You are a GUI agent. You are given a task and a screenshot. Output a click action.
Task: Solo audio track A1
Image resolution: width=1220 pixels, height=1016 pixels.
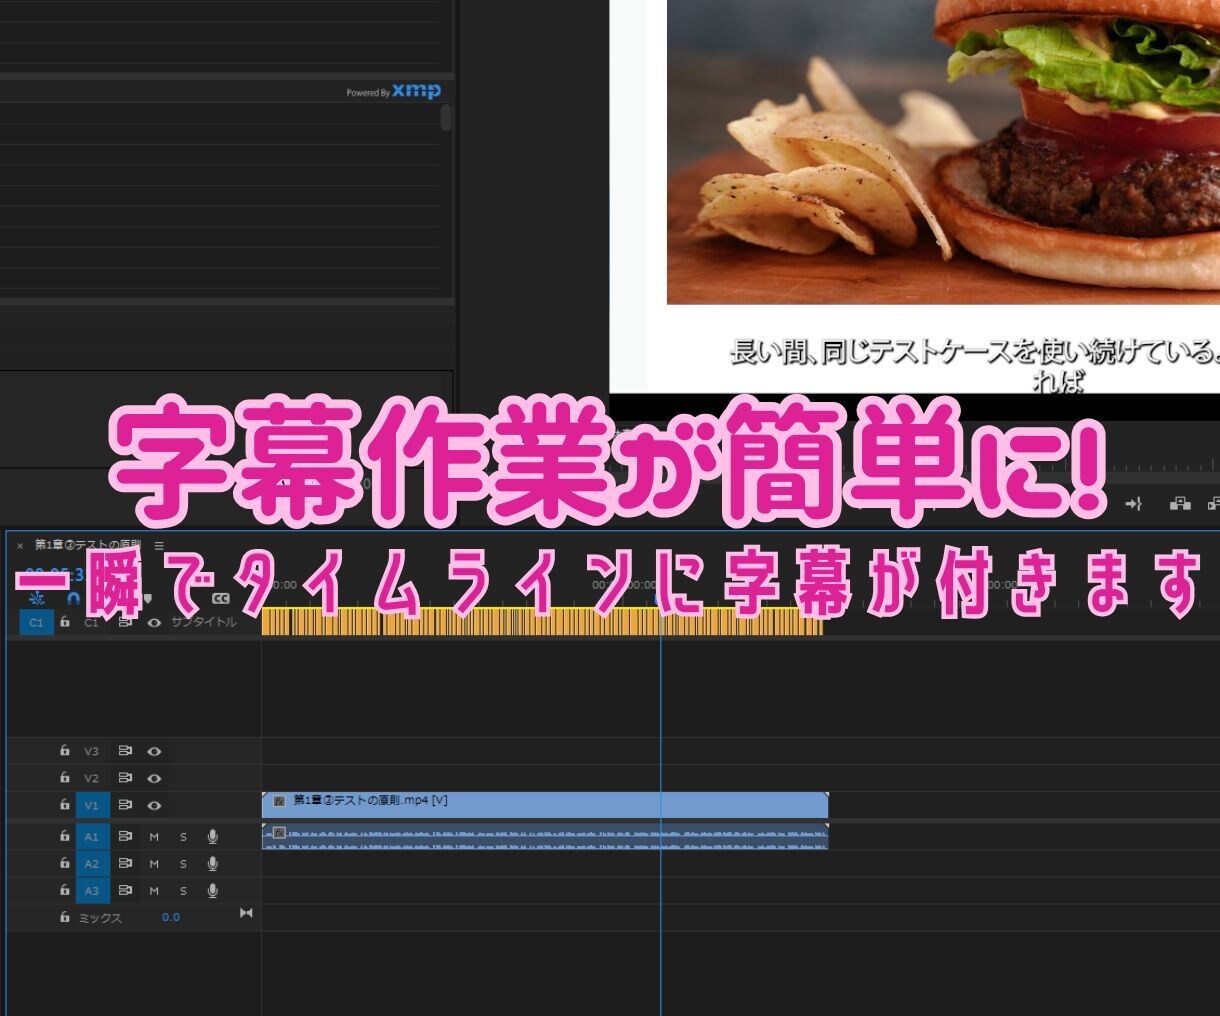183,837
